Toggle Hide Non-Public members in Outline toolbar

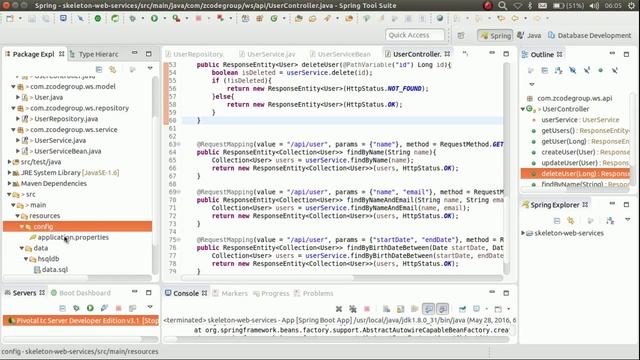click(x=600, y=71)
